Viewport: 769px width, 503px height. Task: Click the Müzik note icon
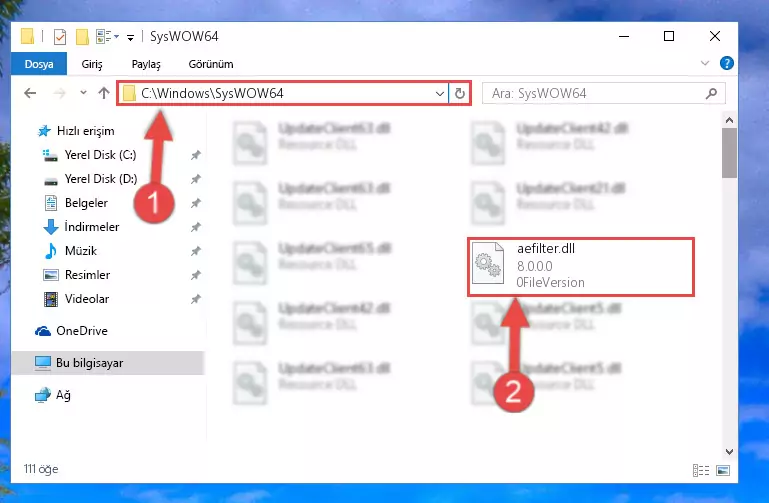click(51, 251)
